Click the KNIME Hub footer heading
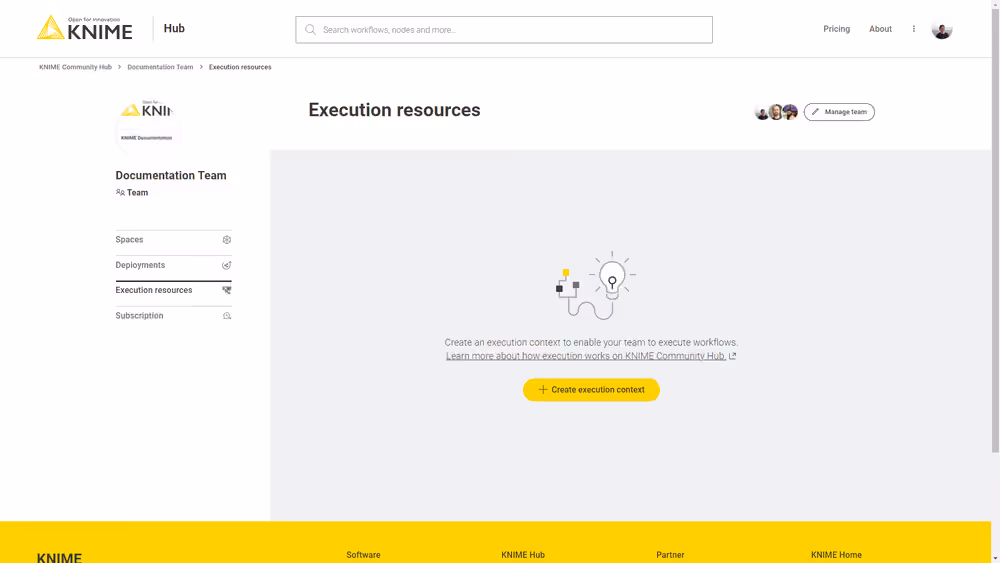This screenshot has height=563, width=1000. [523, 555]
